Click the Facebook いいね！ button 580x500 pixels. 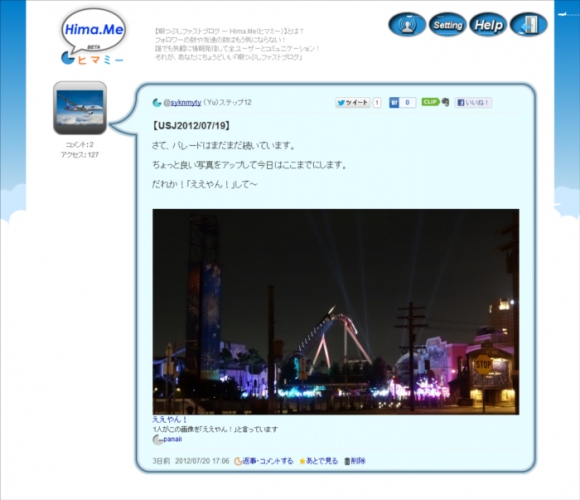click(x=473, y=102)
